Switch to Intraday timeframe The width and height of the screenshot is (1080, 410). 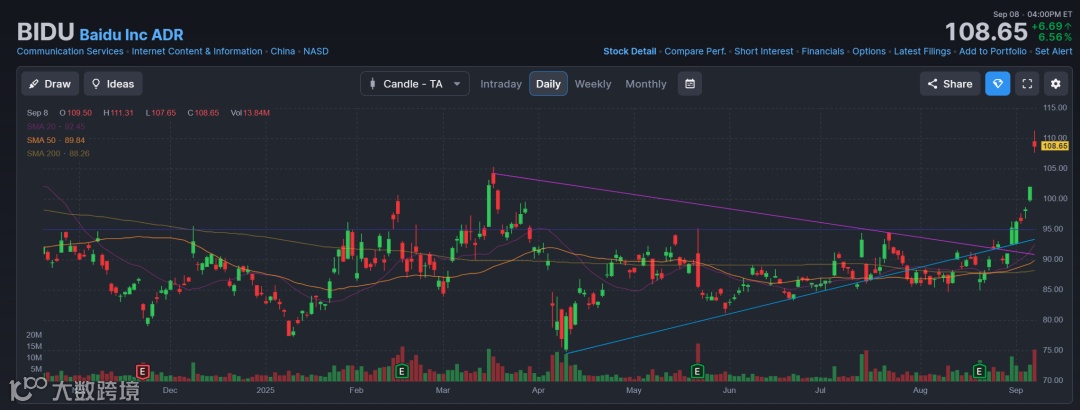501,84
